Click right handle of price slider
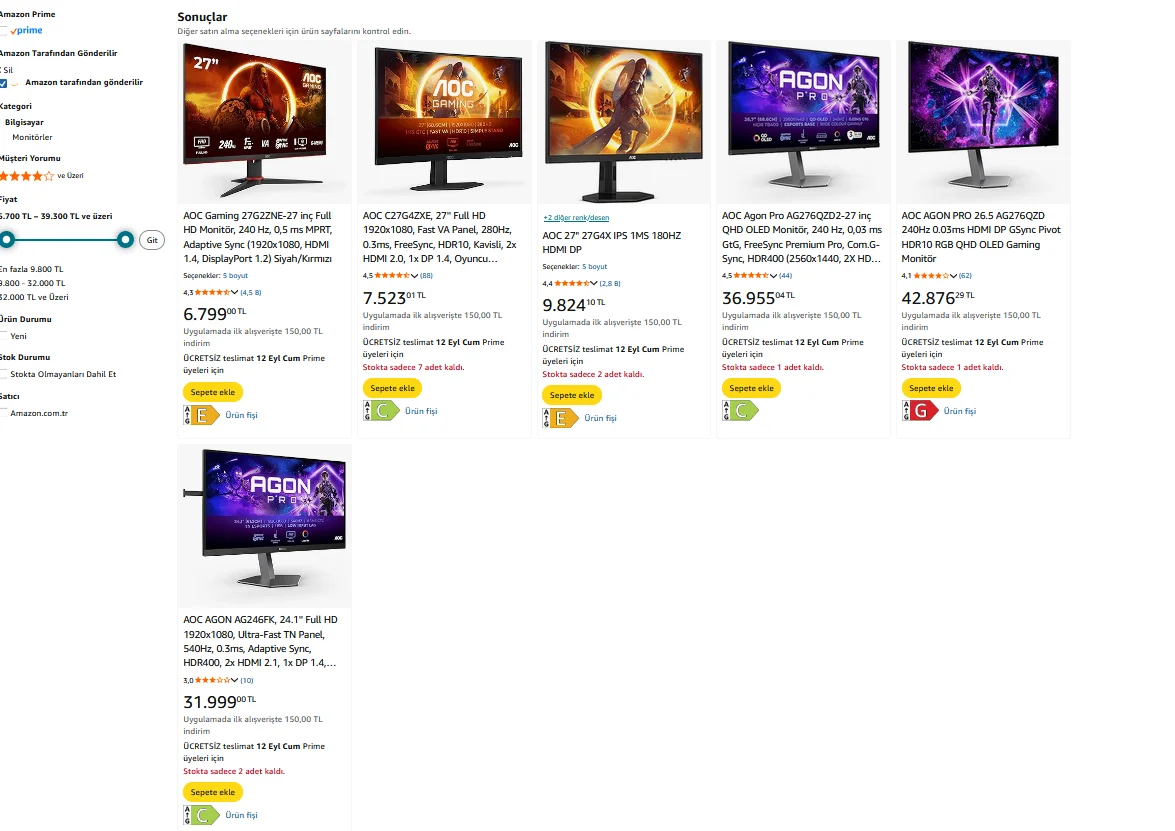Screen dimensions: 1175x831 [x=125, y=240]
